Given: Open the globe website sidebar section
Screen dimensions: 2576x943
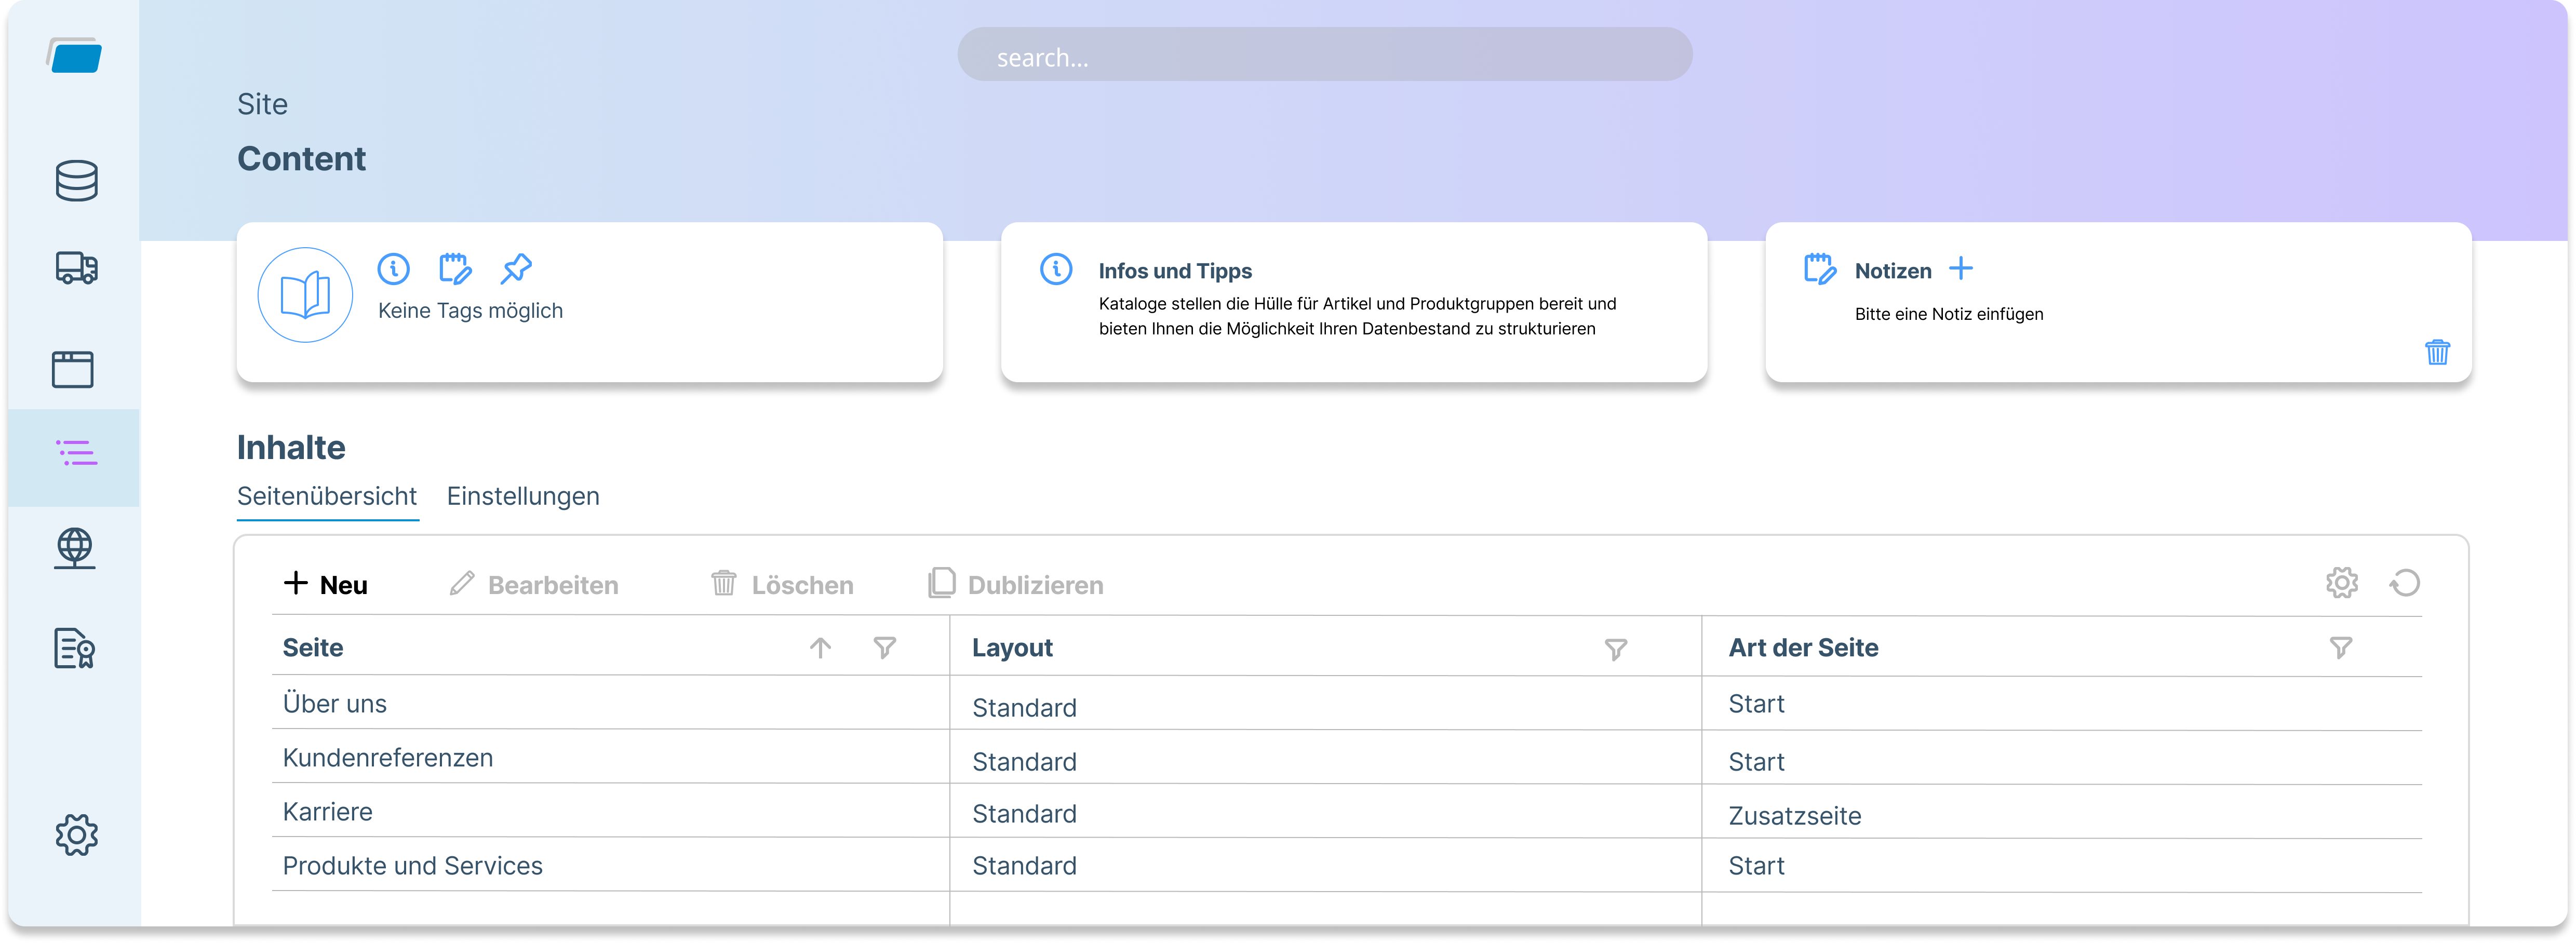Looking at the screenshot, I should click(x=75, y=548).
